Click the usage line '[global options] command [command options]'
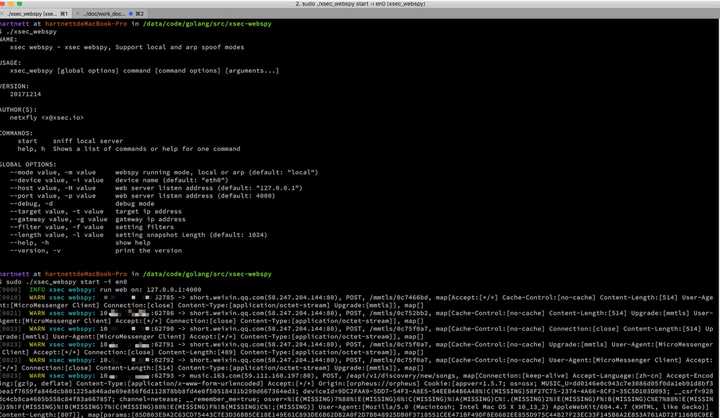Screen dimensions: 720x418 139,71
